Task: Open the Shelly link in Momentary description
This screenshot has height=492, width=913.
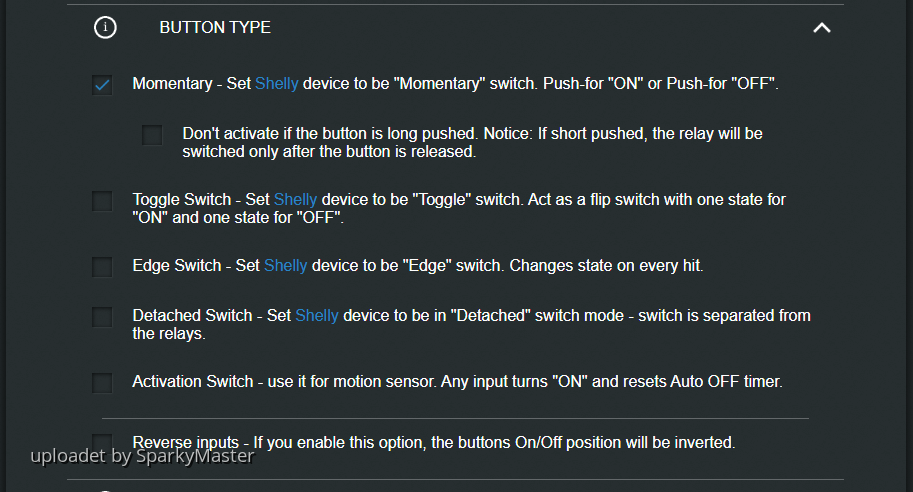Action: [x=277, y=84]
